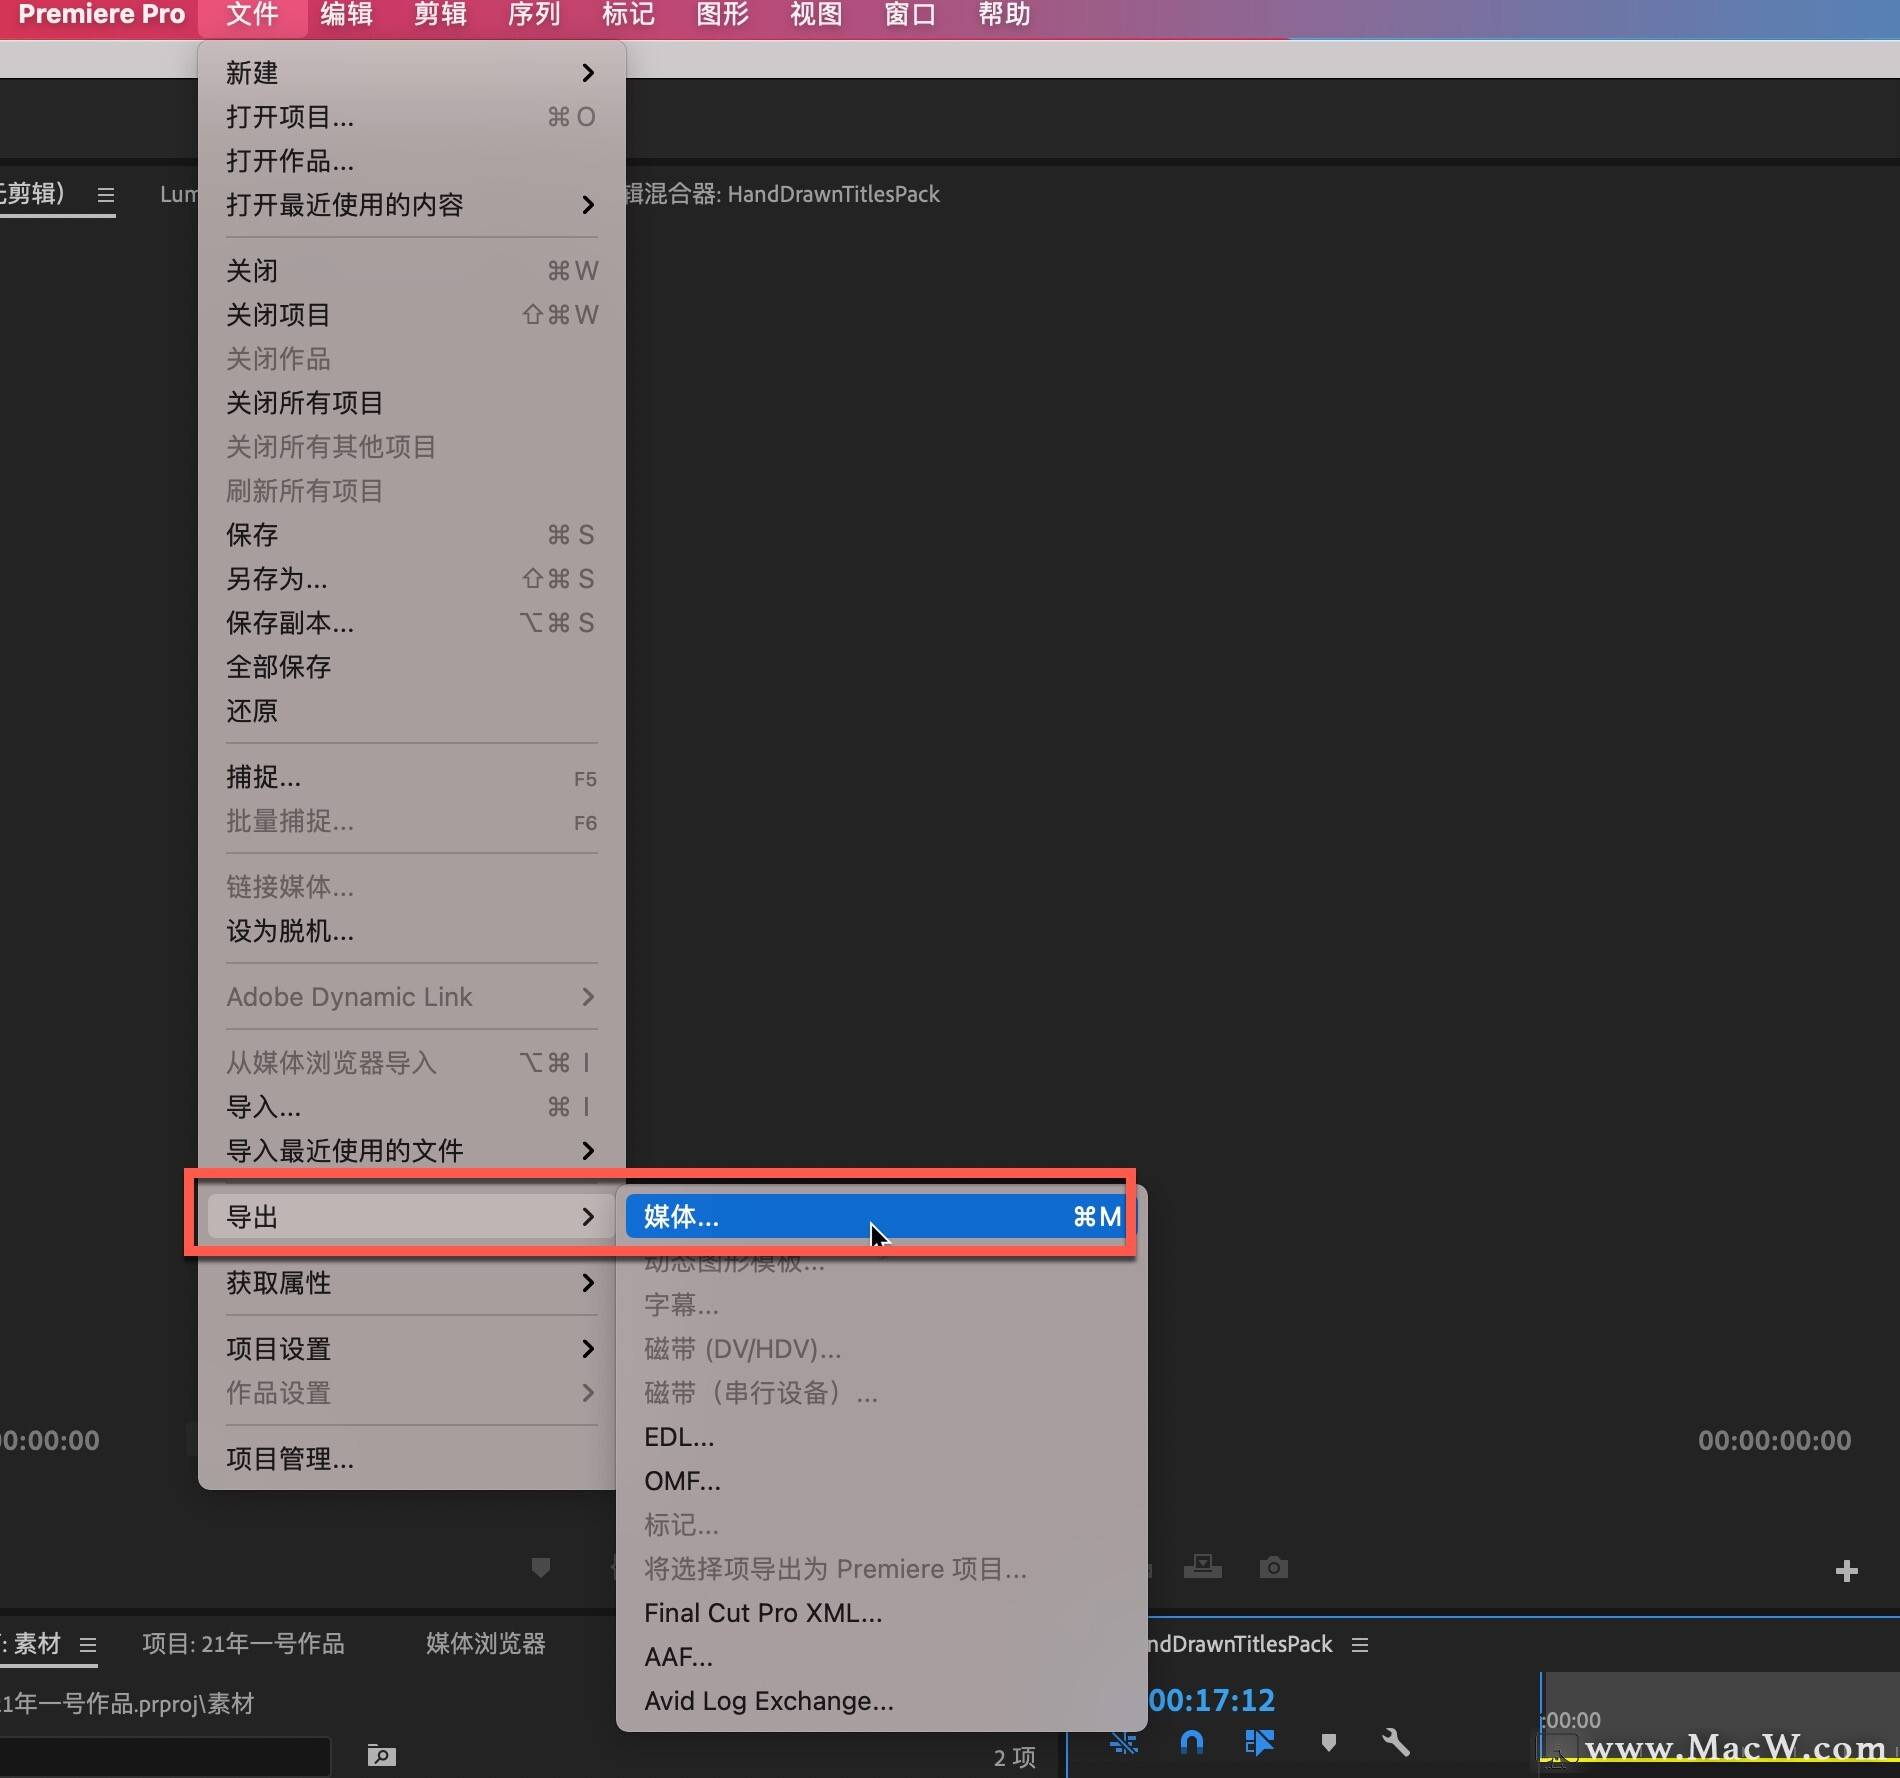Click the export frame camera icon

point(1273,1567)
